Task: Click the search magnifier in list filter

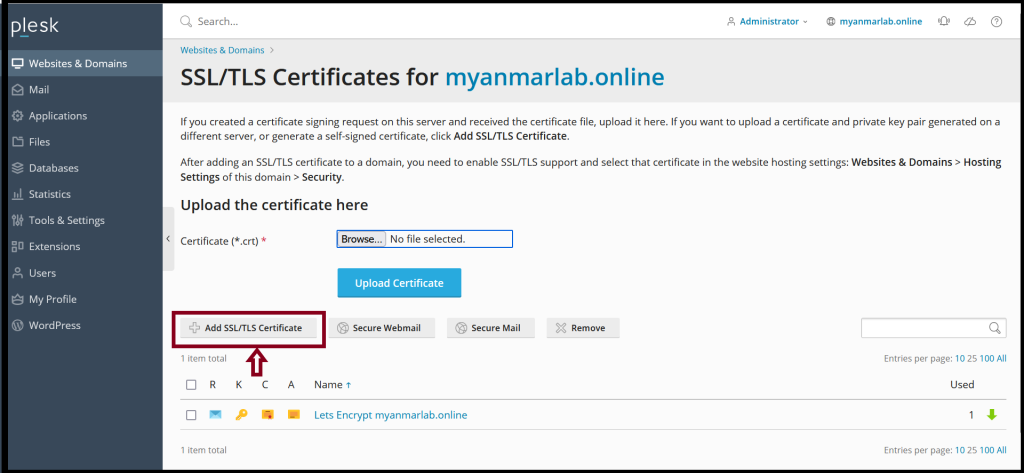Action: pyautogui.click(x=995, y=328)
